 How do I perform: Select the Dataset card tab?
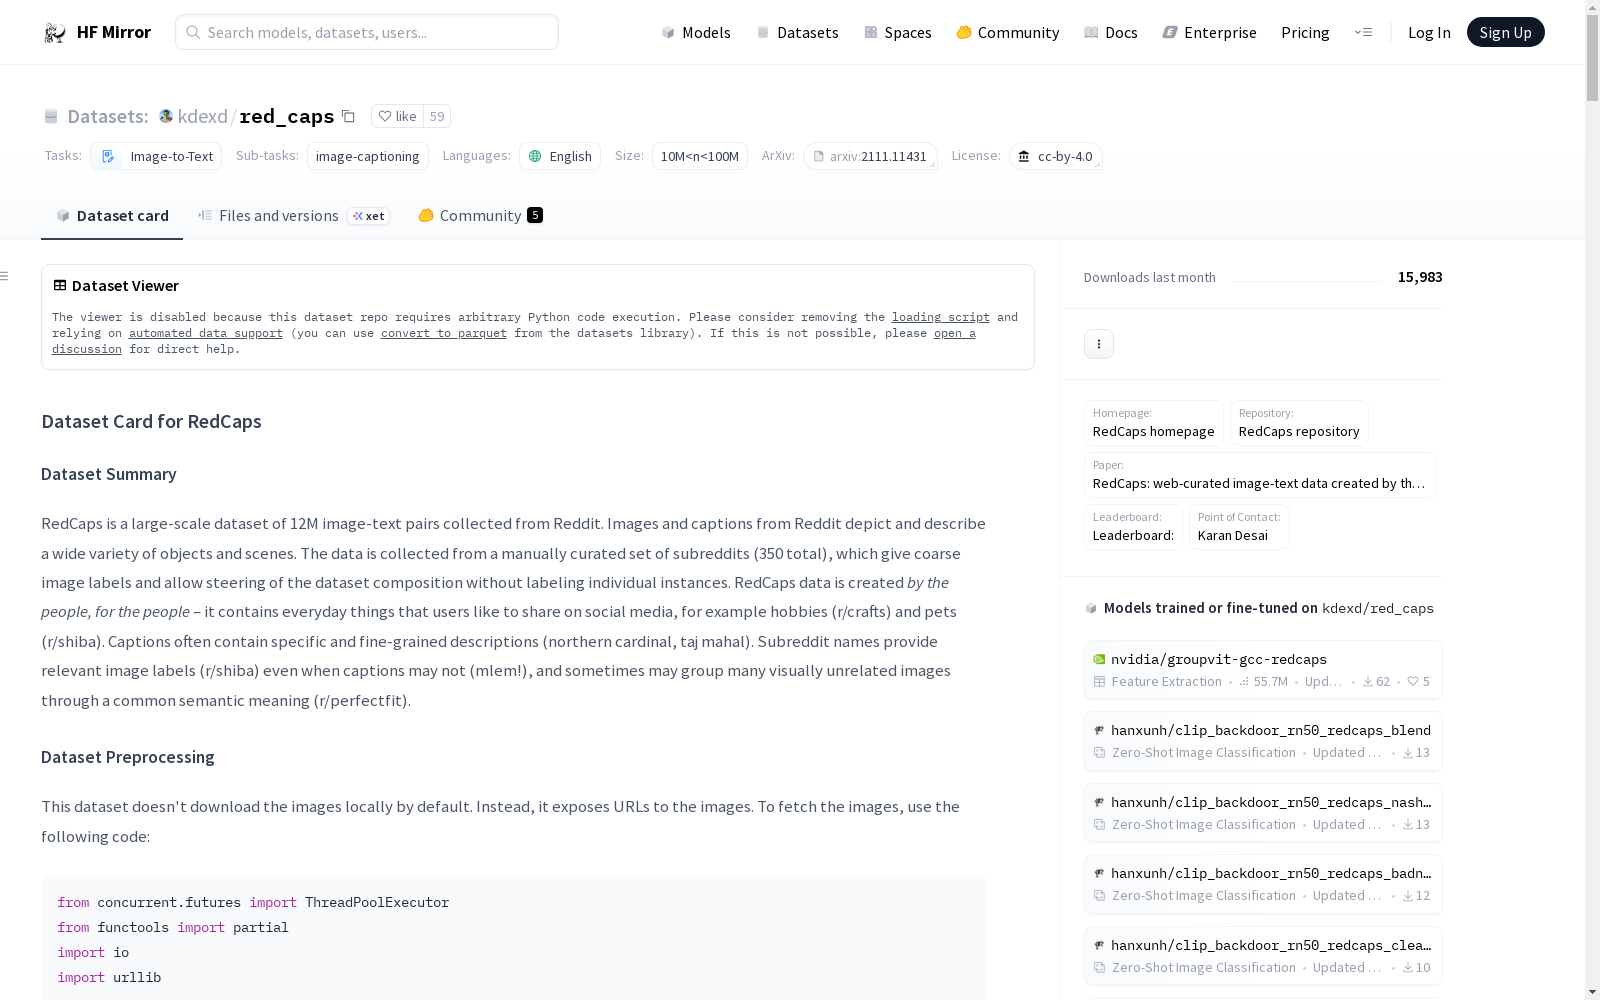112,216
